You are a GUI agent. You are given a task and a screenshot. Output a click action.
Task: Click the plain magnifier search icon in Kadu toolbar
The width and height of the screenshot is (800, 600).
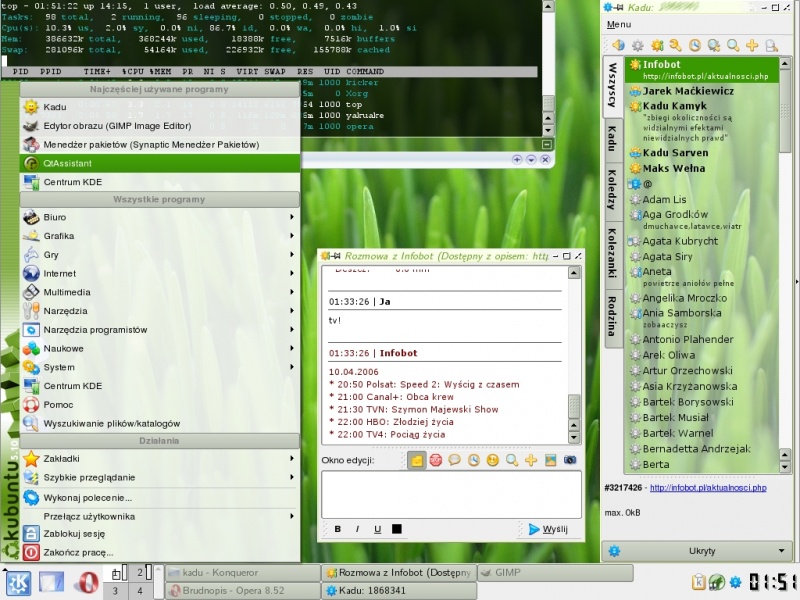(733, 45)
